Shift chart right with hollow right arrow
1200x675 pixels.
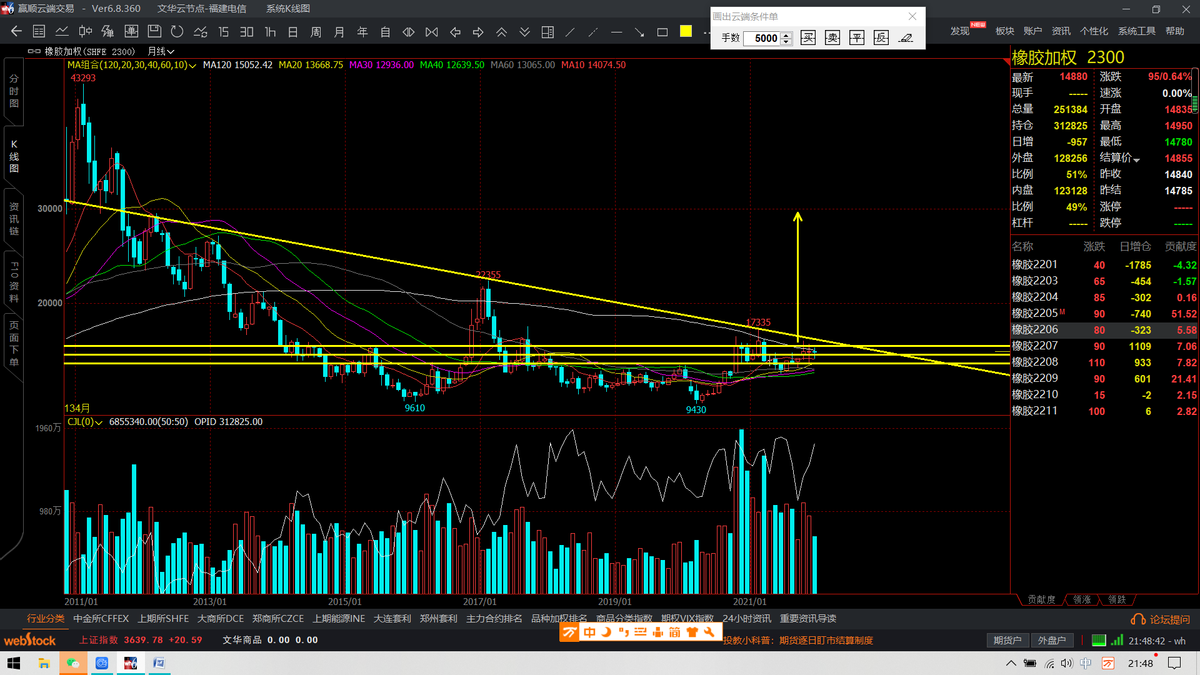478,32
